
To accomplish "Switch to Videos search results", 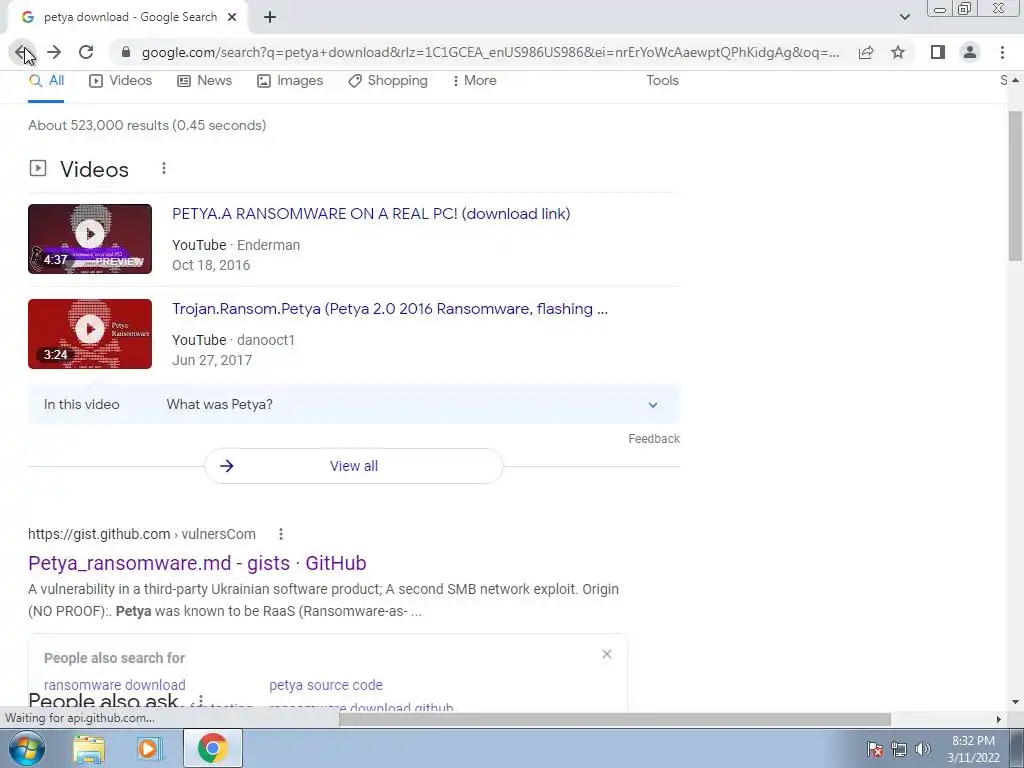I will point(121,80).
